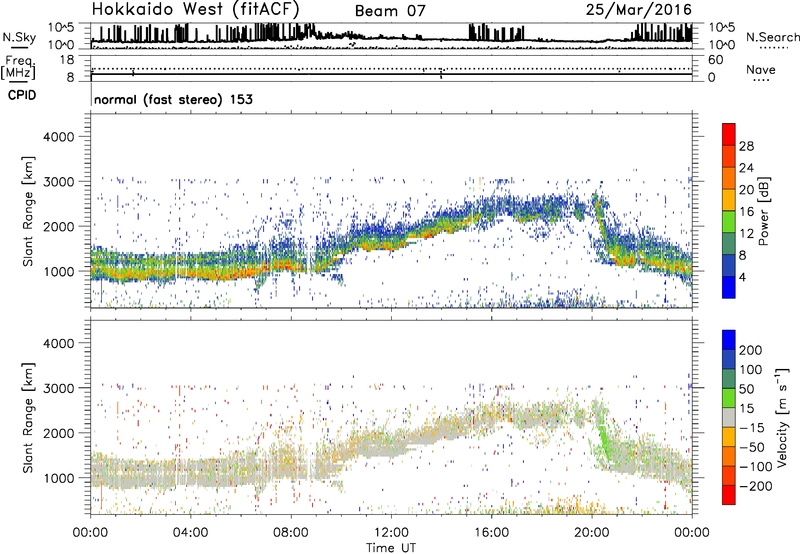Click the '16:00' time axis tick label
The width and height of the screenshot is (800, 554).
pyautogui.click(x=491, y=533)
